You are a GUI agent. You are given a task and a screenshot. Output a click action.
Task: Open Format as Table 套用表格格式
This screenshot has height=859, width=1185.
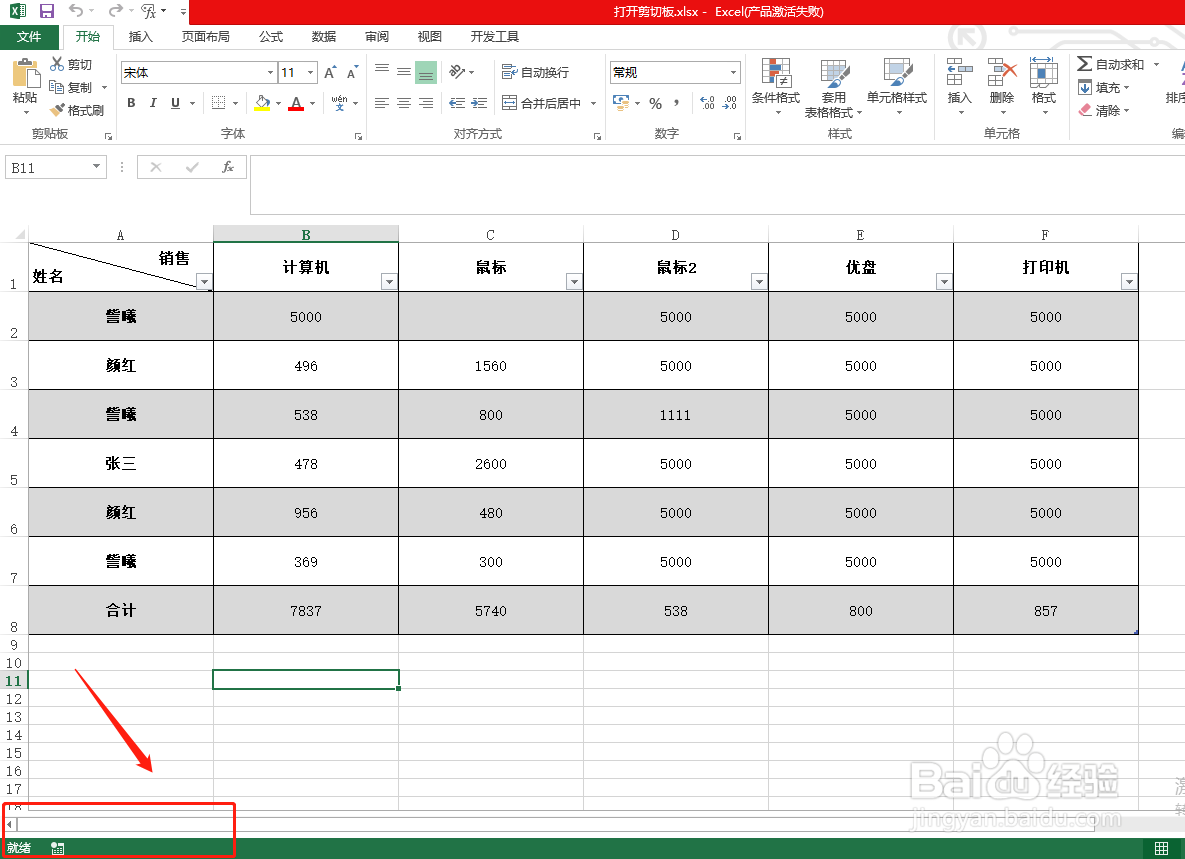[834, 87]
